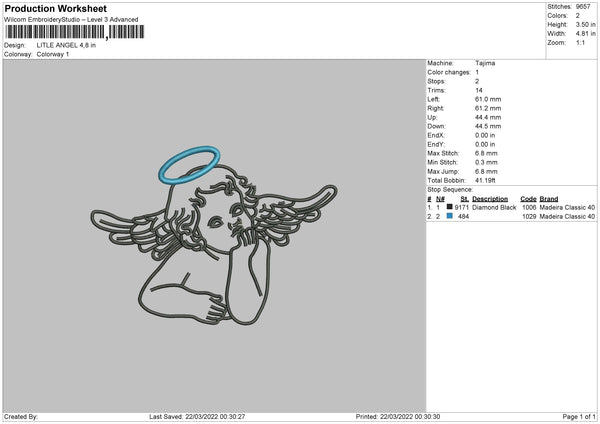Image resolution: width=600 pixels, height=424 pixels.
Task: Click the Down value 44.5 mm
Action: point(488,126)
